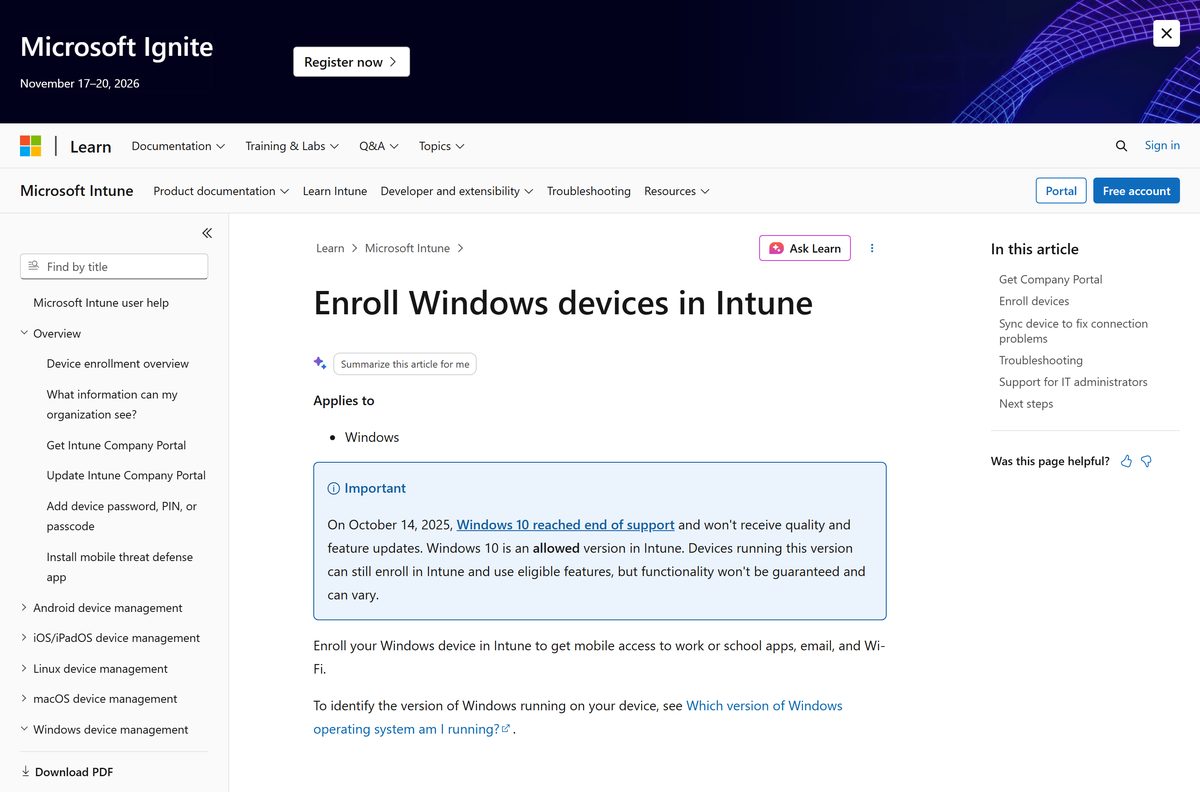Image resolution: width=1200 pixels, height=792 pixels.
Task: Open What information can my organization see
Action: (112, 404)
